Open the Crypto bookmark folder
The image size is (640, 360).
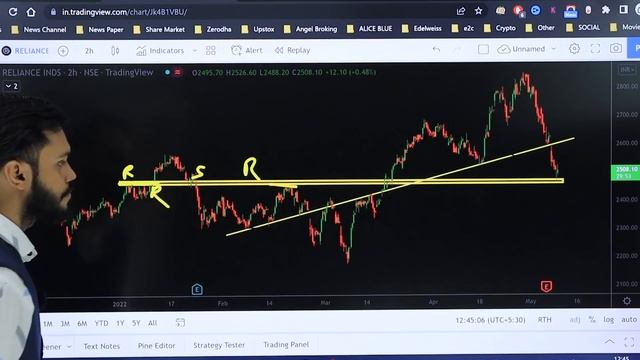pyautogui.click(x=500, y=28)
